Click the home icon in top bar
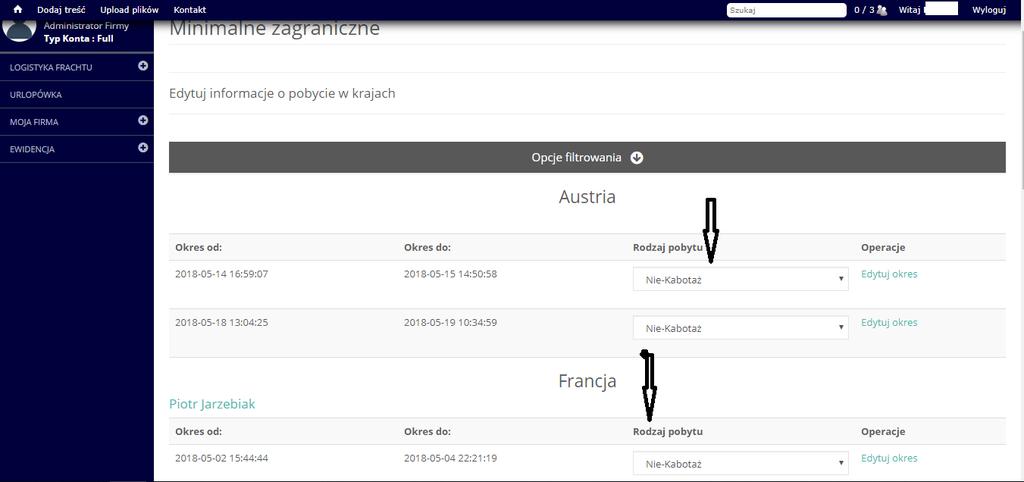1024x482 pixels. [x=18, y=10]
